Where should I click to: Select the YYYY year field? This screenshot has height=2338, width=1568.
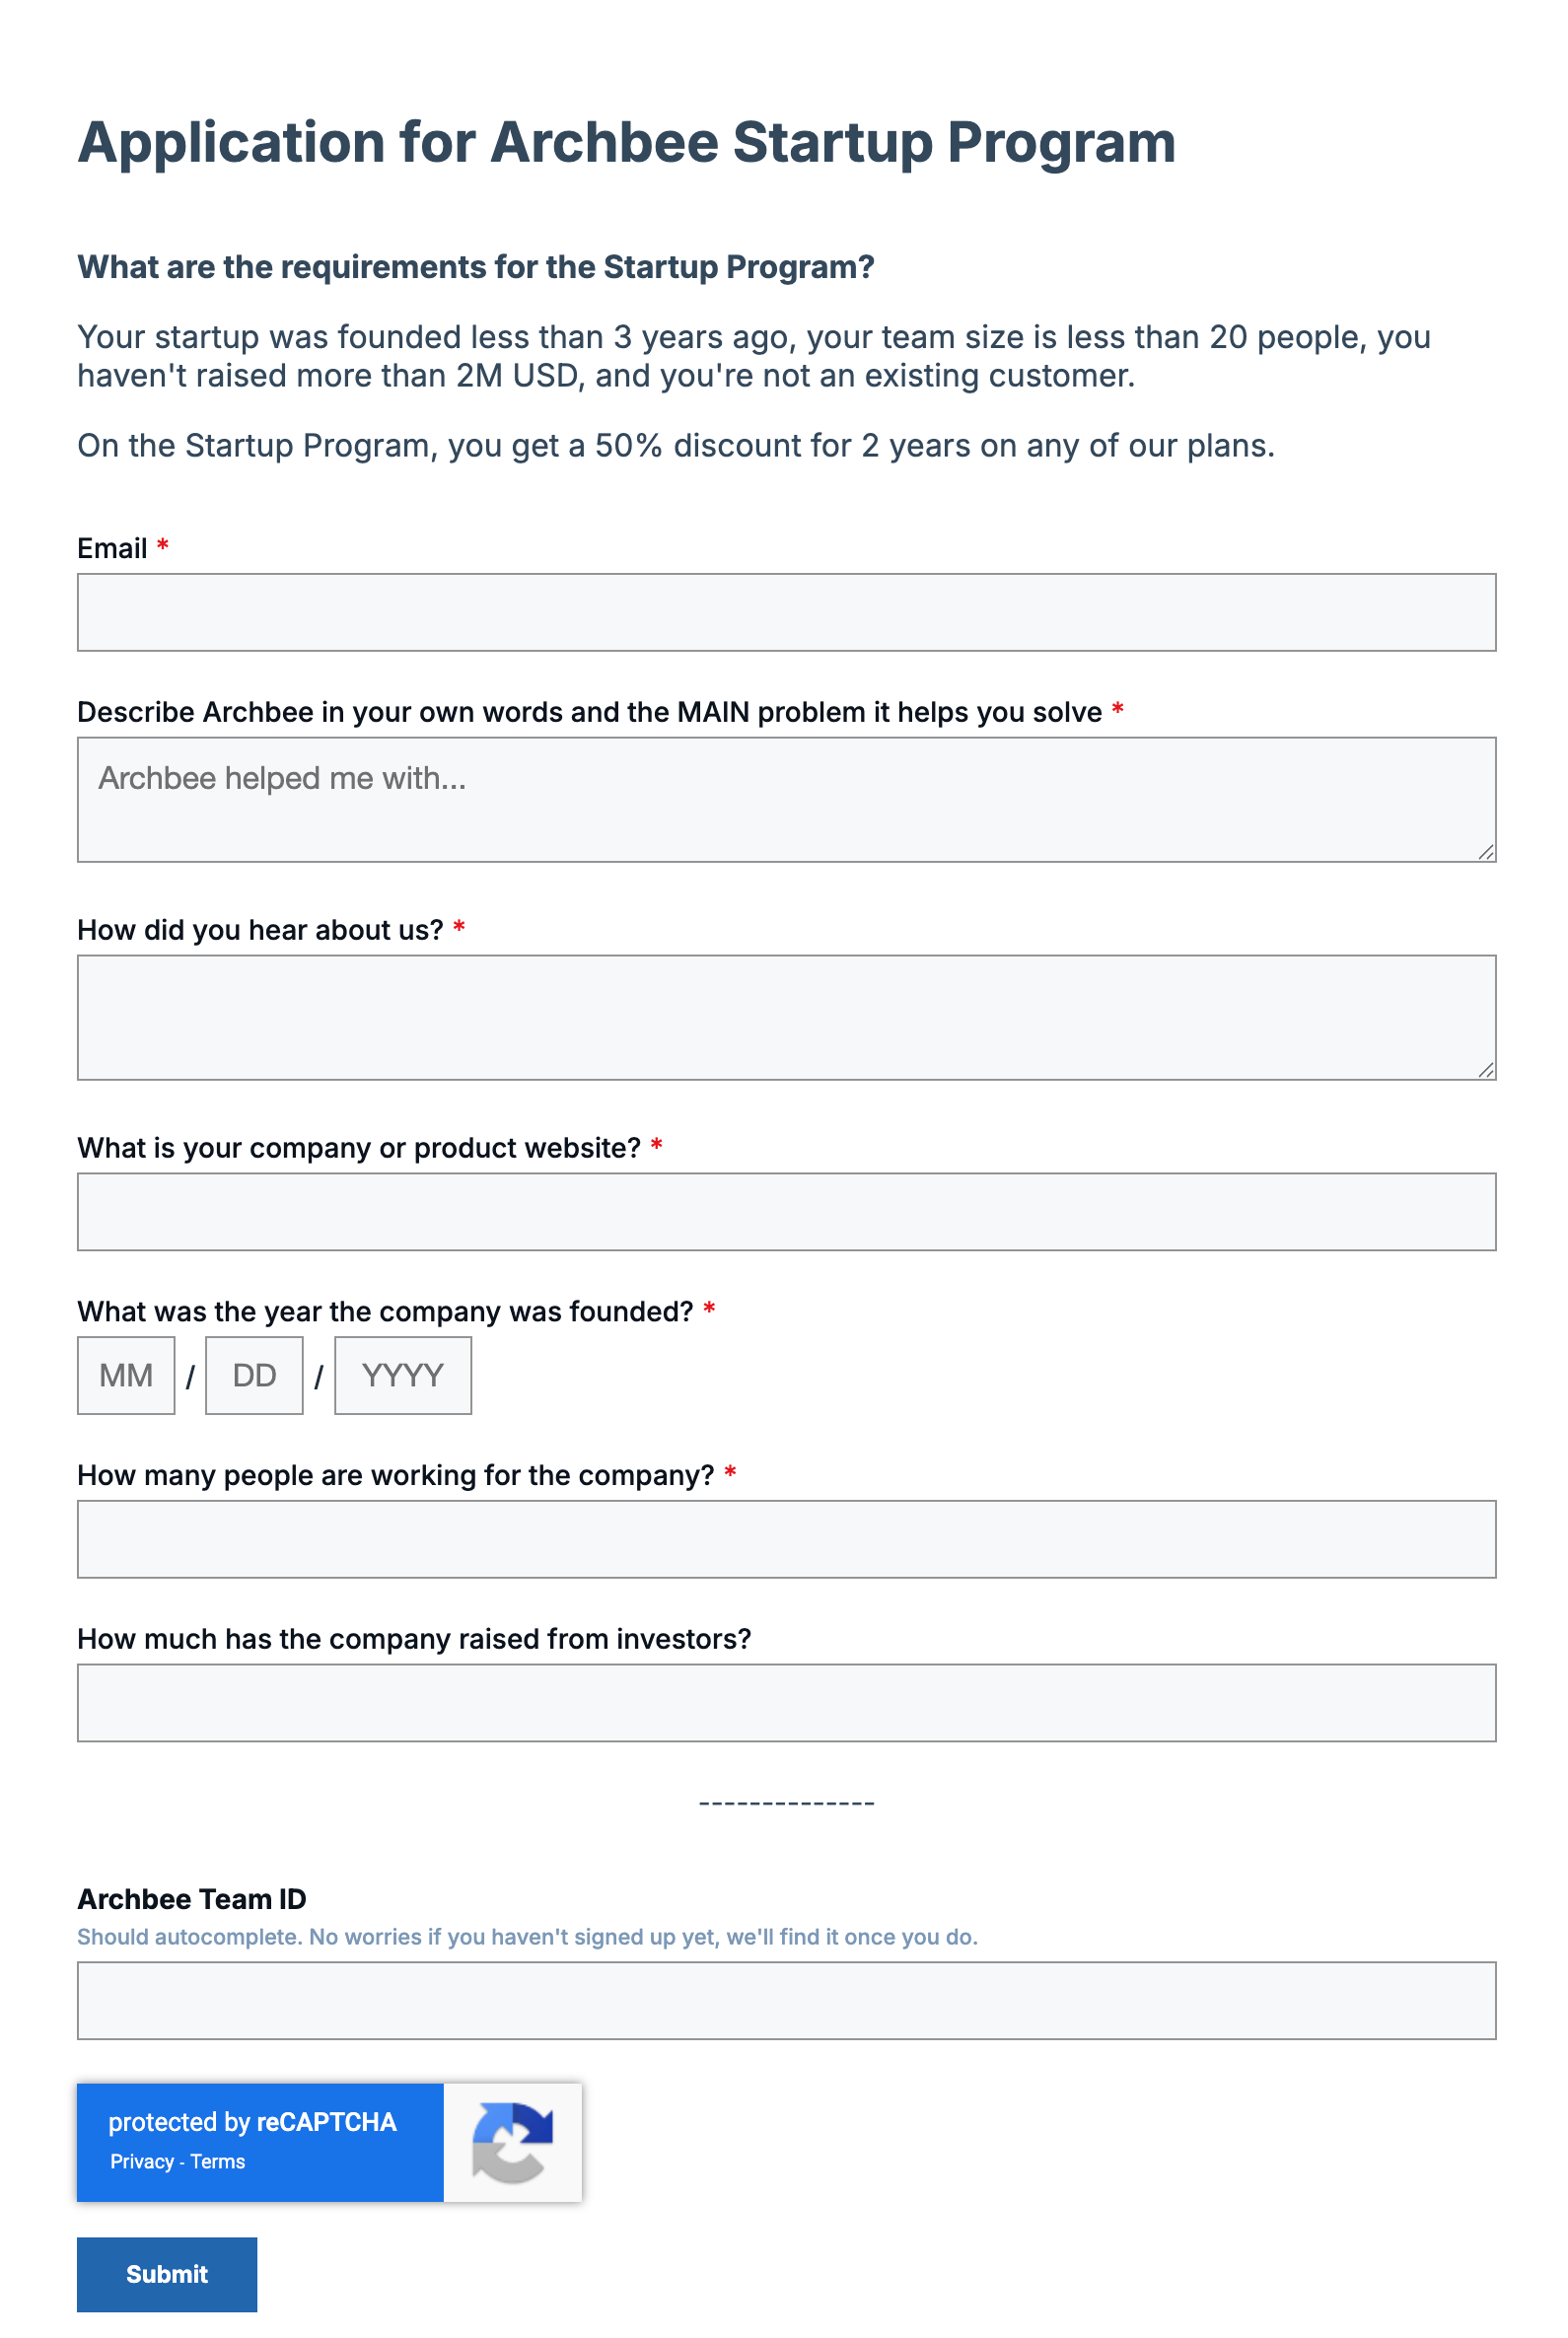tap(402, 1375)
